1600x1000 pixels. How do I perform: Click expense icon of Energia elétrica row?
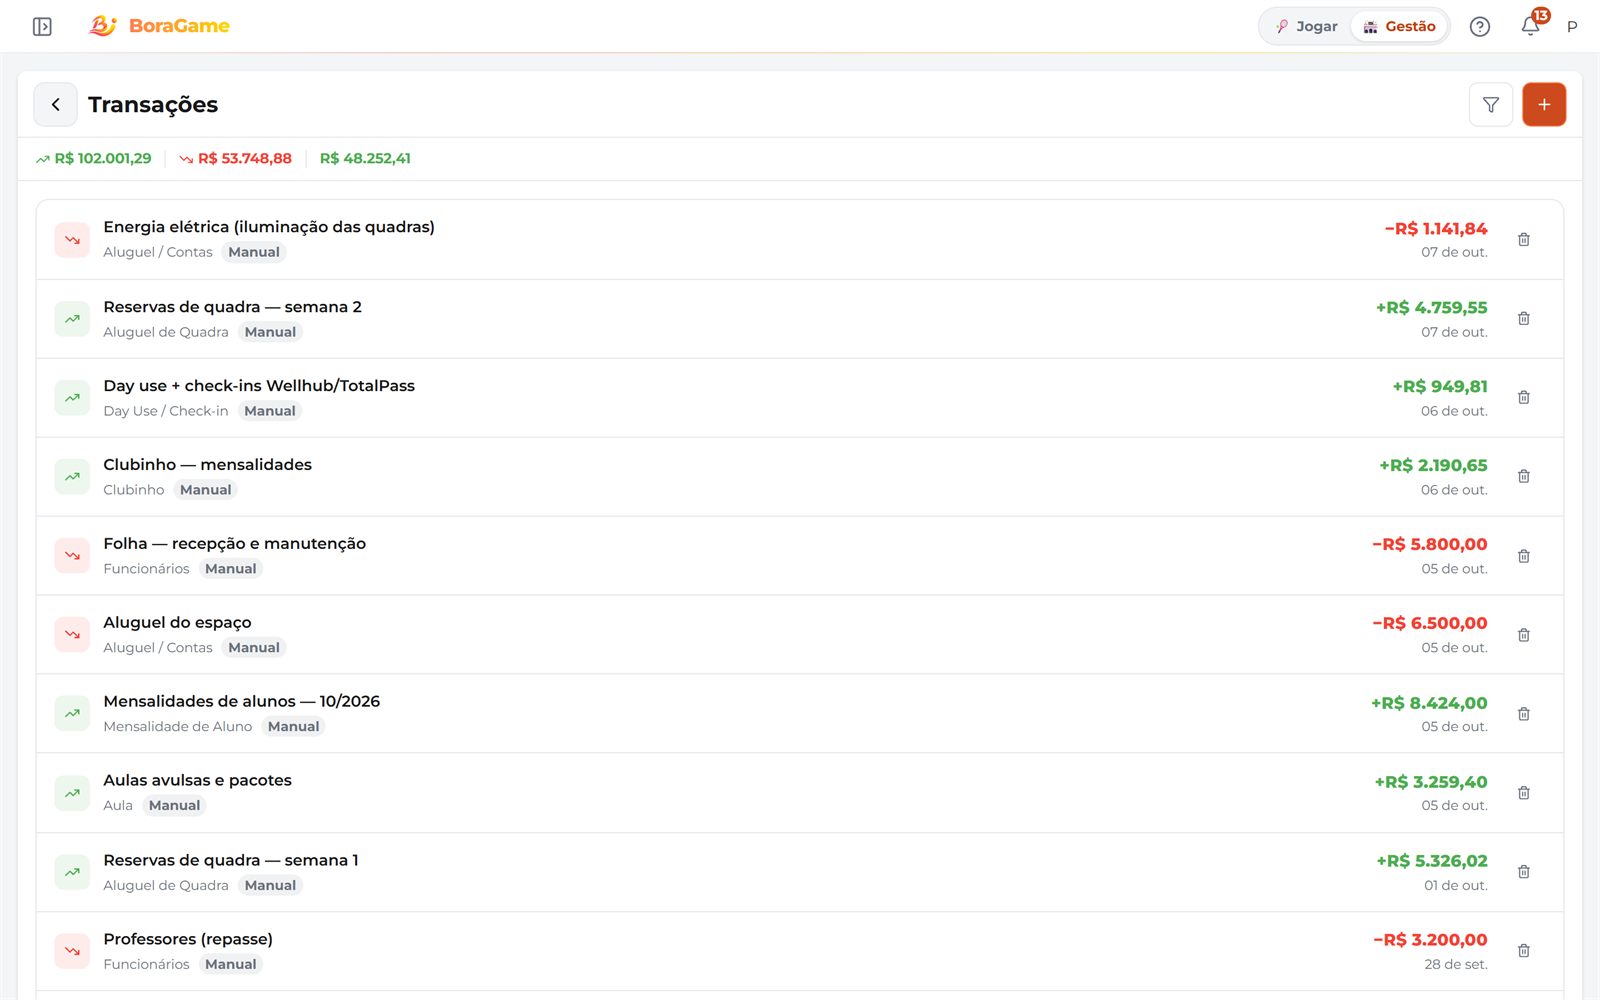pyautogui.click(x=72, y=240)
